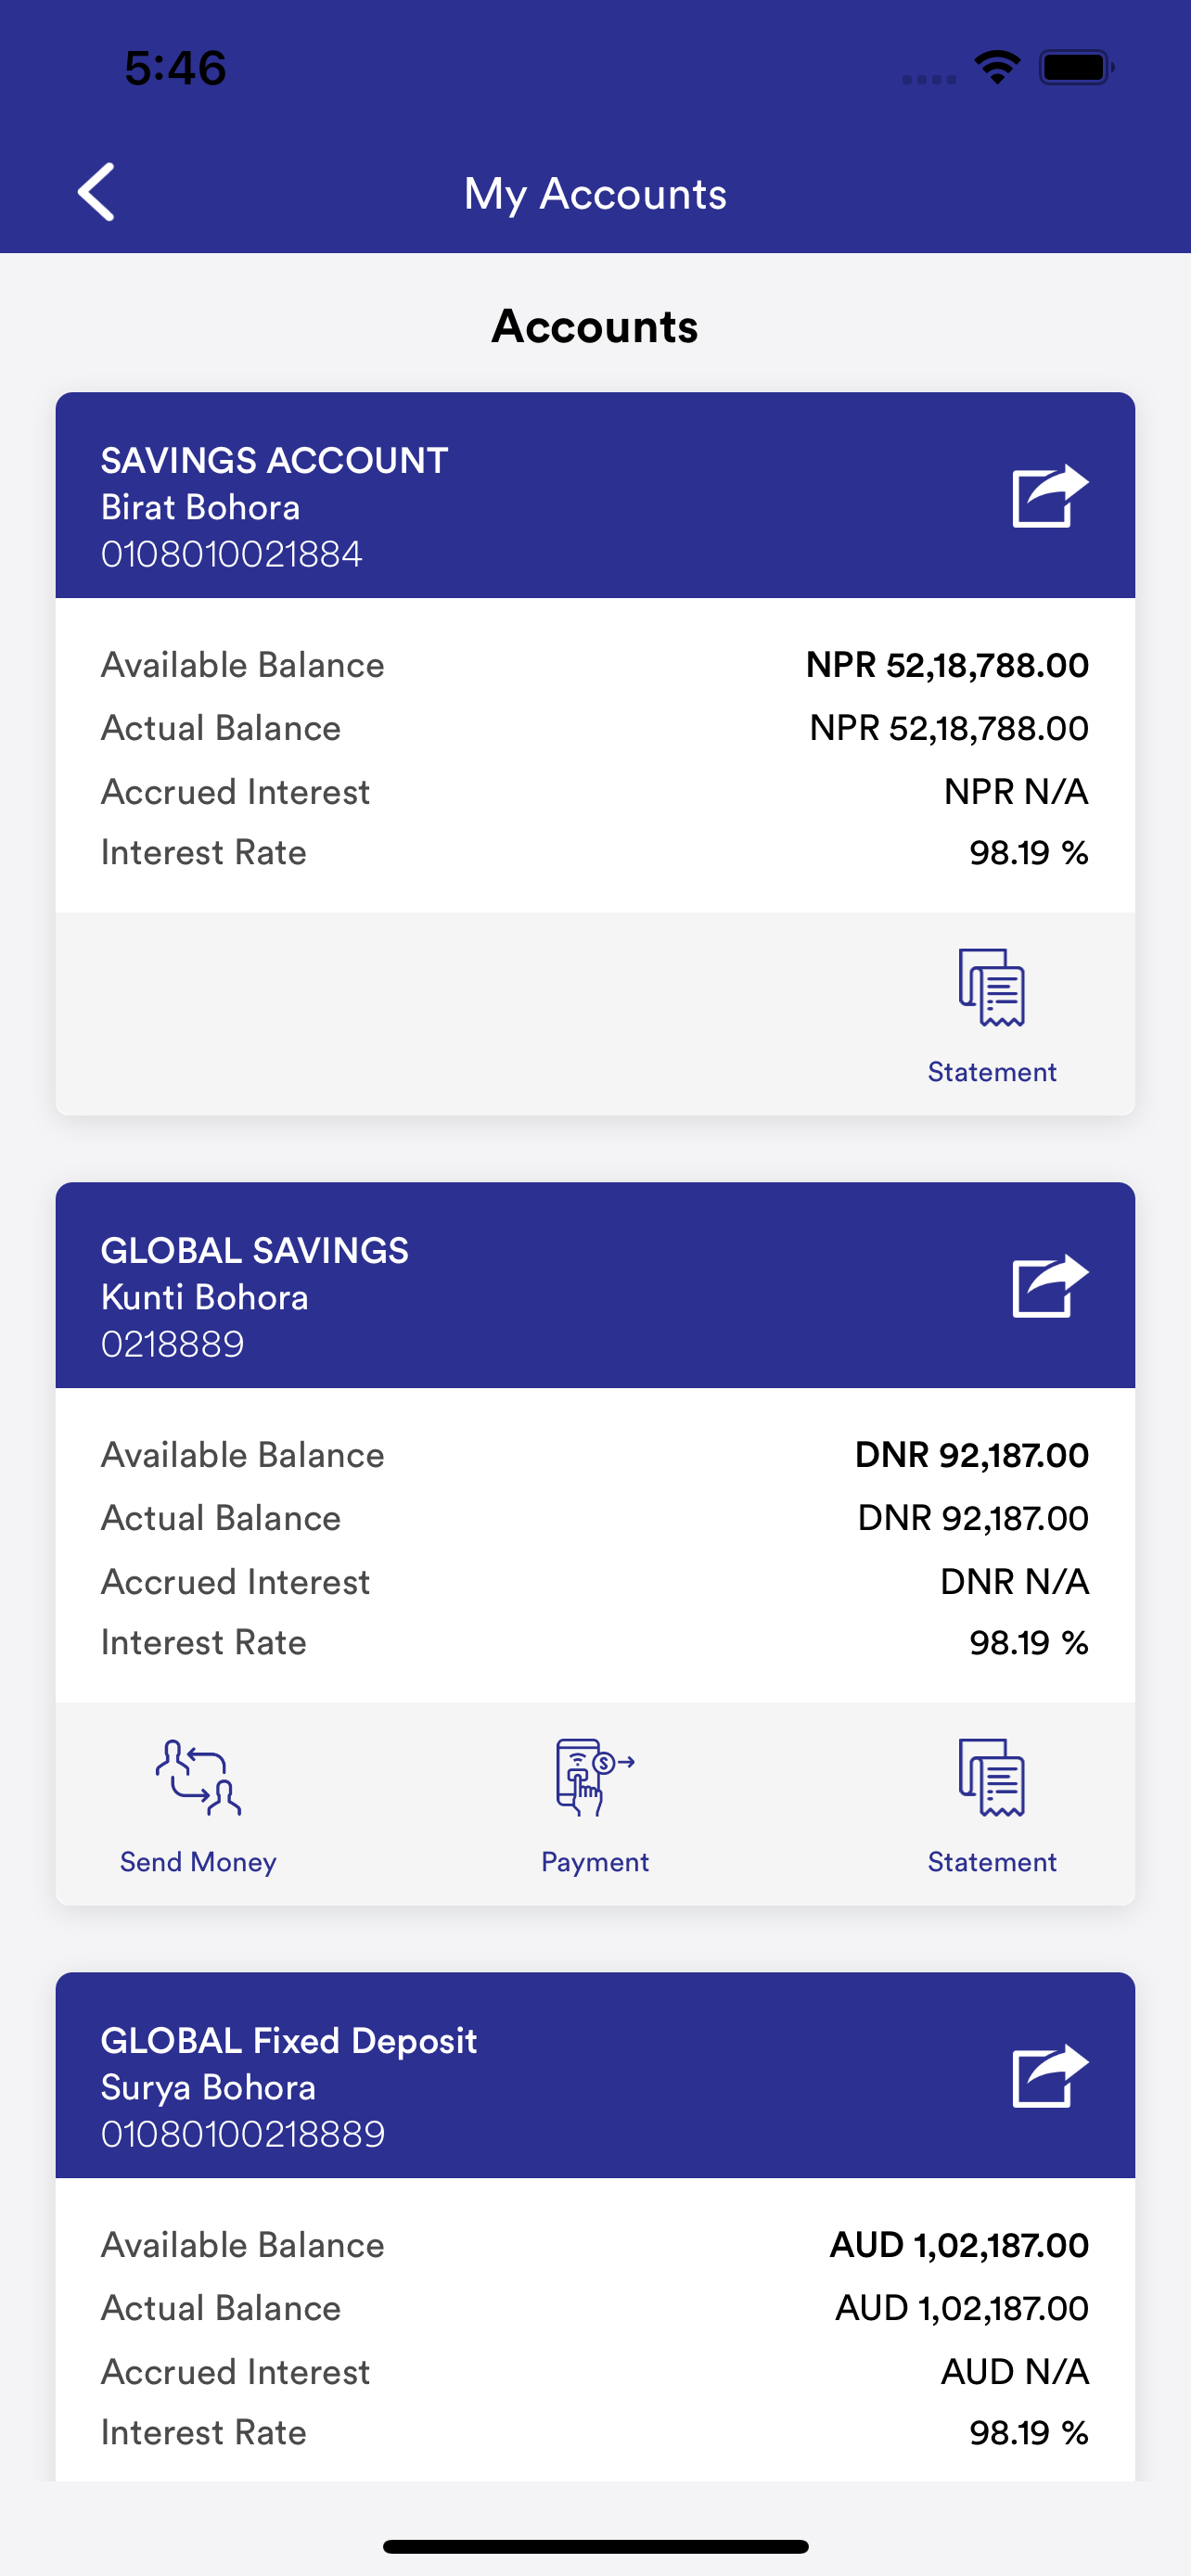Select the Payment label text
The width and height of the screenshot is (1191, 2576).
tap(595, 1862)
